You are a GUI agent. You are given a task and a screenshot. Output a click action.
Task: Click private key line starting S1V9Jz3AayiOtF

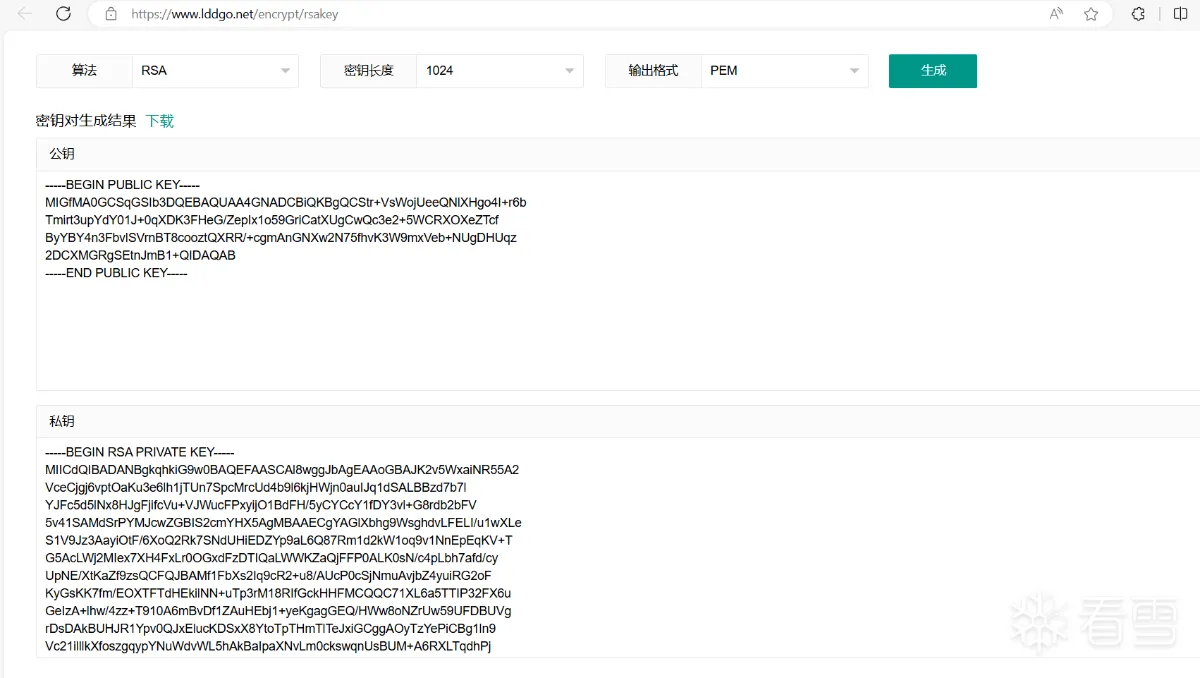(x=279, y=540)
